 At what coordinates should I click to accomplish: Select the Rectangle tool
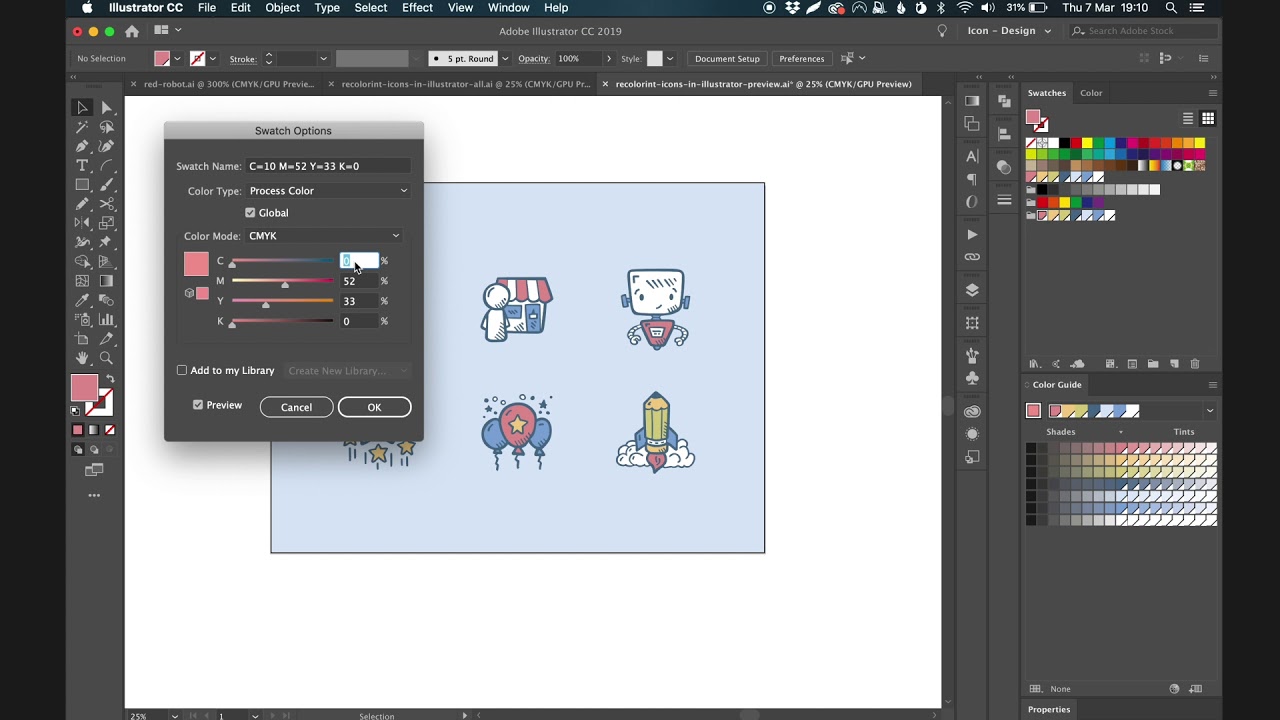82,185
